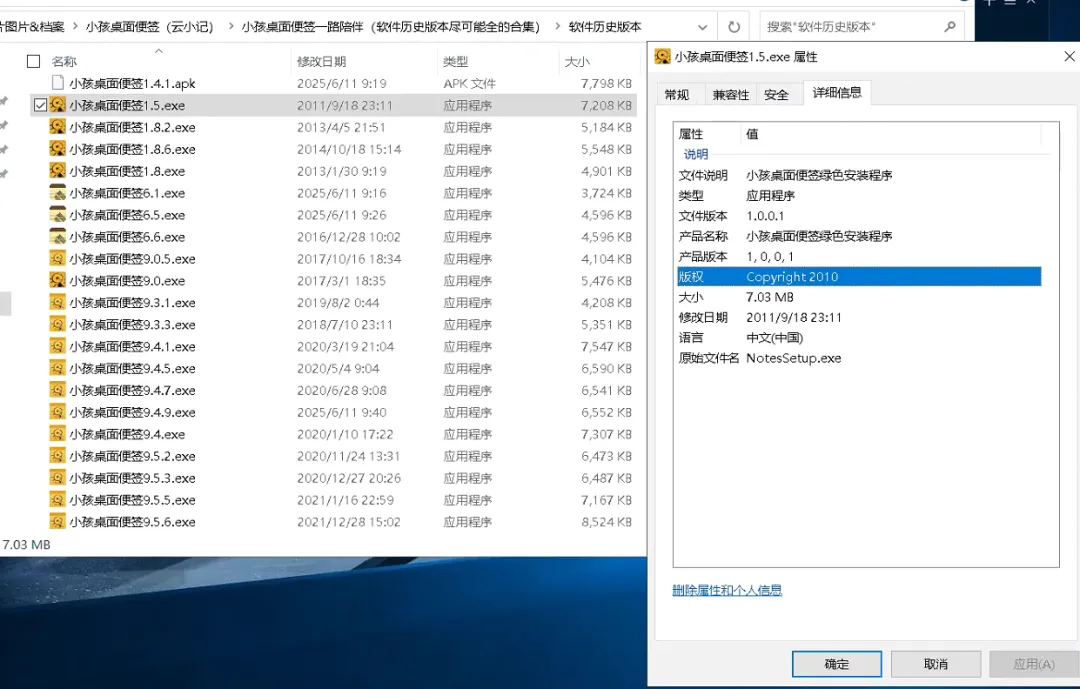Open the 安全 tab

[776, 95]
